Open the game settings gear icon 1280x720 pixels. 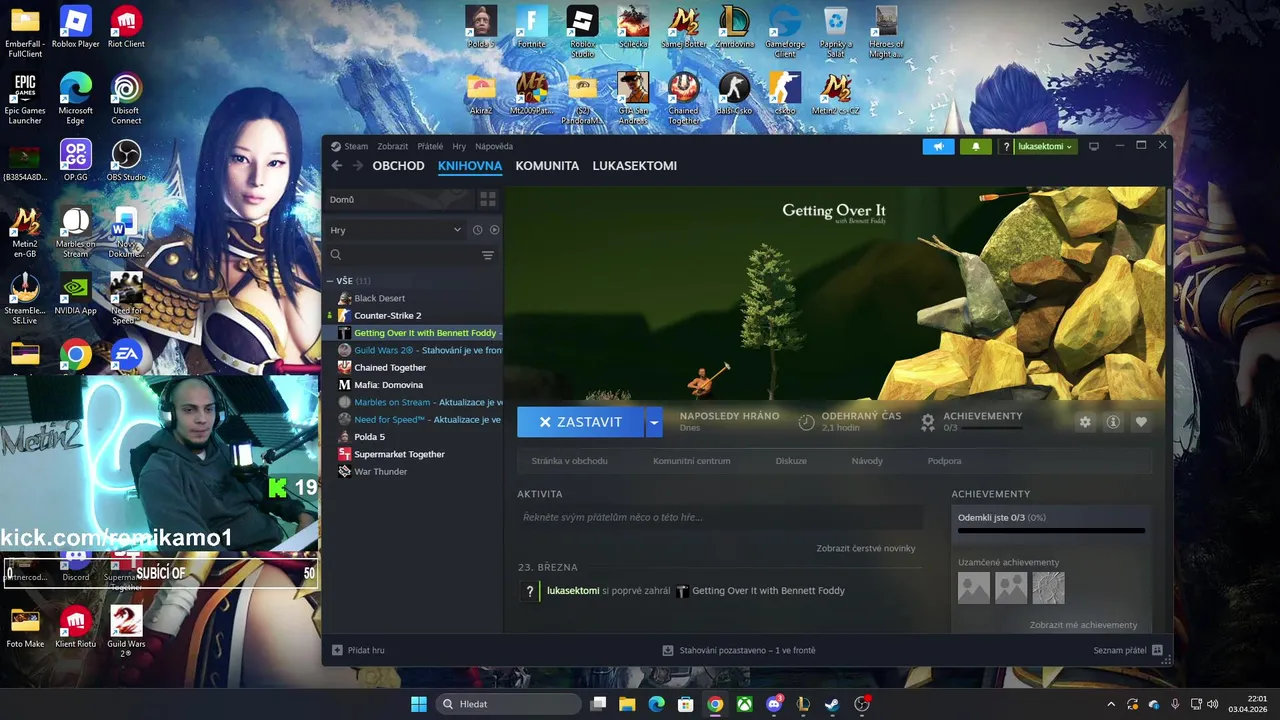pyautogui.click(x=1085, y=422)
